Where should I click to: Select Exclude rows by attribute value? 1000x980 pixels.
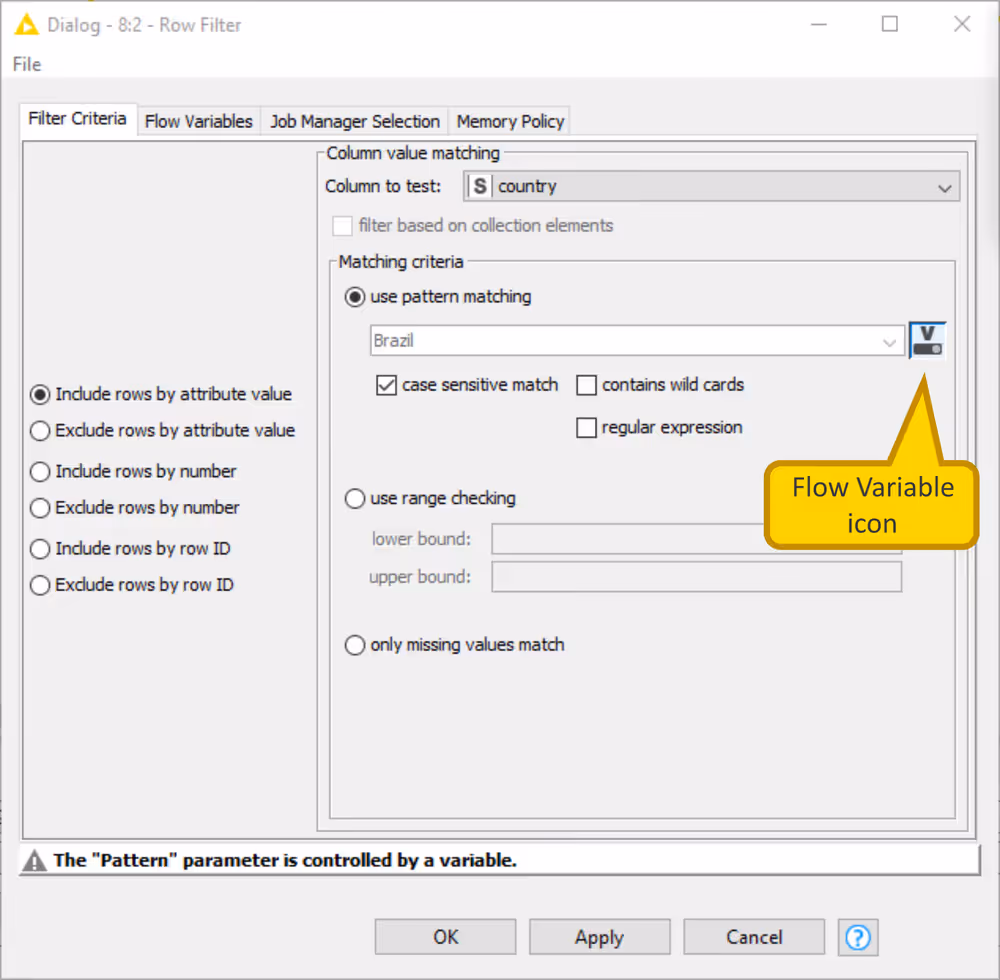pyautogui.click(x=39, y=431)
